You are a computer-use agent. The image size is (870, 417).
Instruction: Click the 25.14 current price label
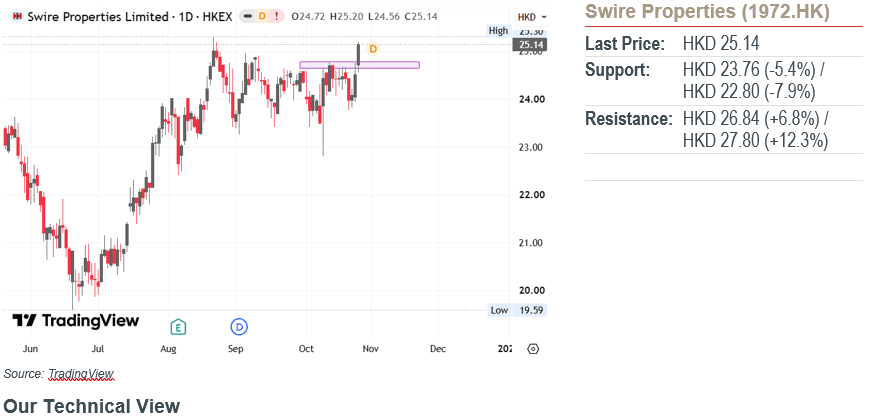pos(532,45)
